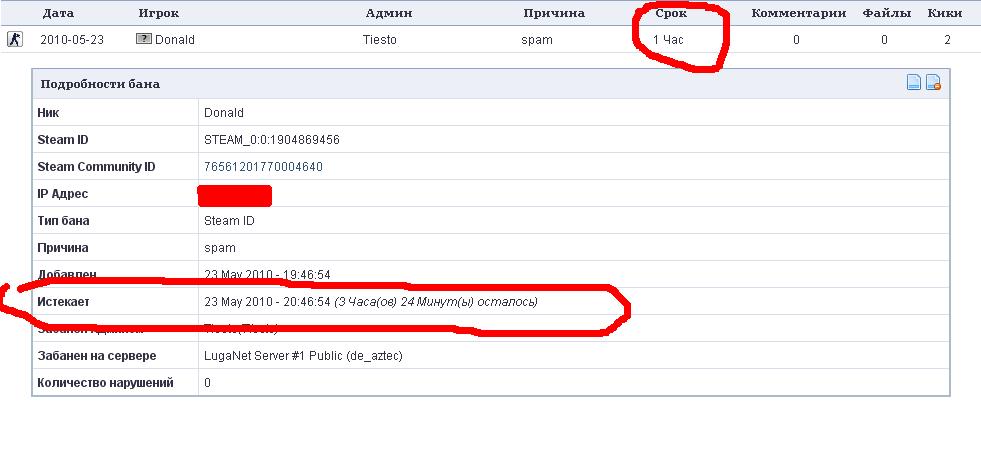Open Steam Community ID link 76561201770004640
The height and width of the screenshot is (450, 981).
pyautogui.click(x=263, y=167)
